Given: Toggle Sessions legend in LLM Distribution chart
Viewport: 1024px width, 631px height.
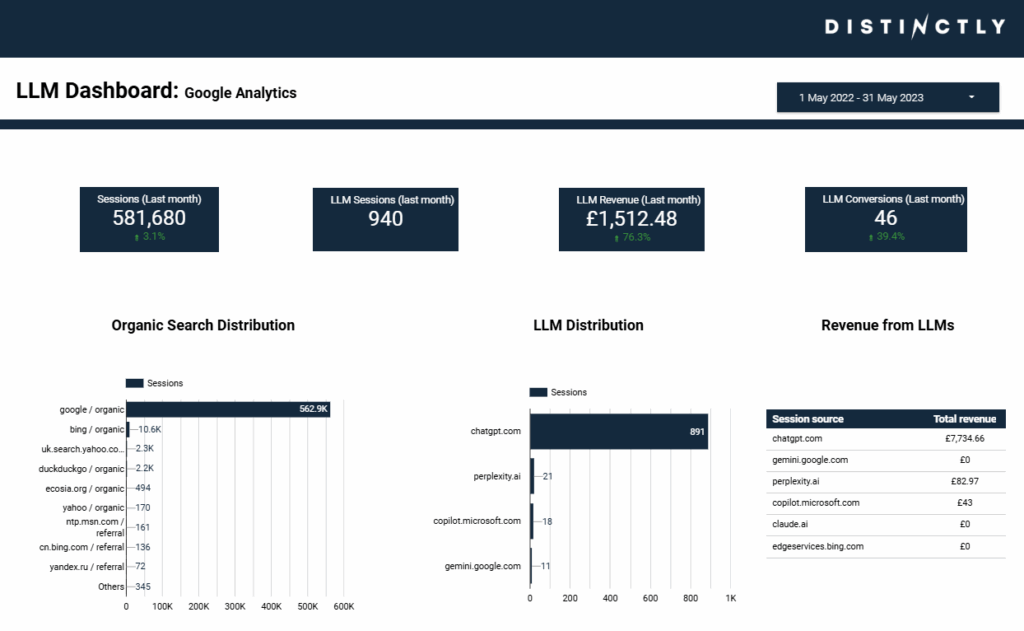Looking at the screenshot, I should click(559, 392).
